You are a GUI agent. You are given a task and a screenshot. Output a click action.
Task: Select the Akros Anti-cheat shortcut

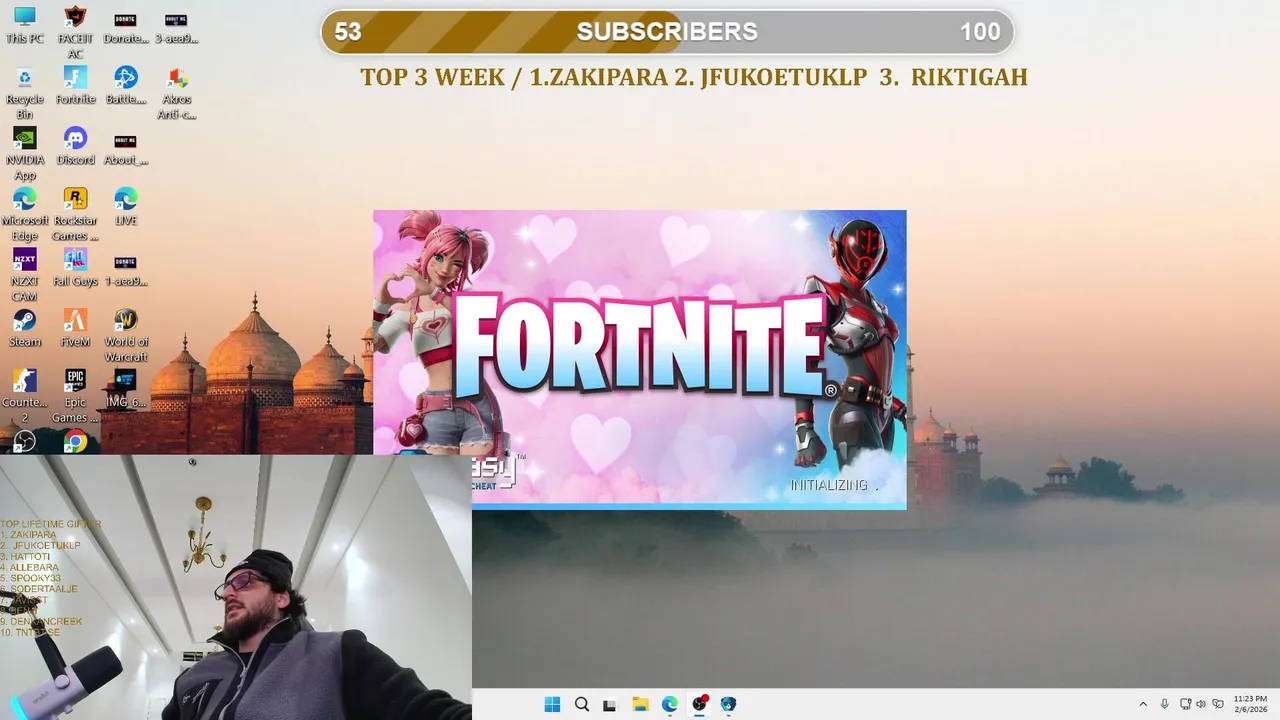(x=176, y=93)
